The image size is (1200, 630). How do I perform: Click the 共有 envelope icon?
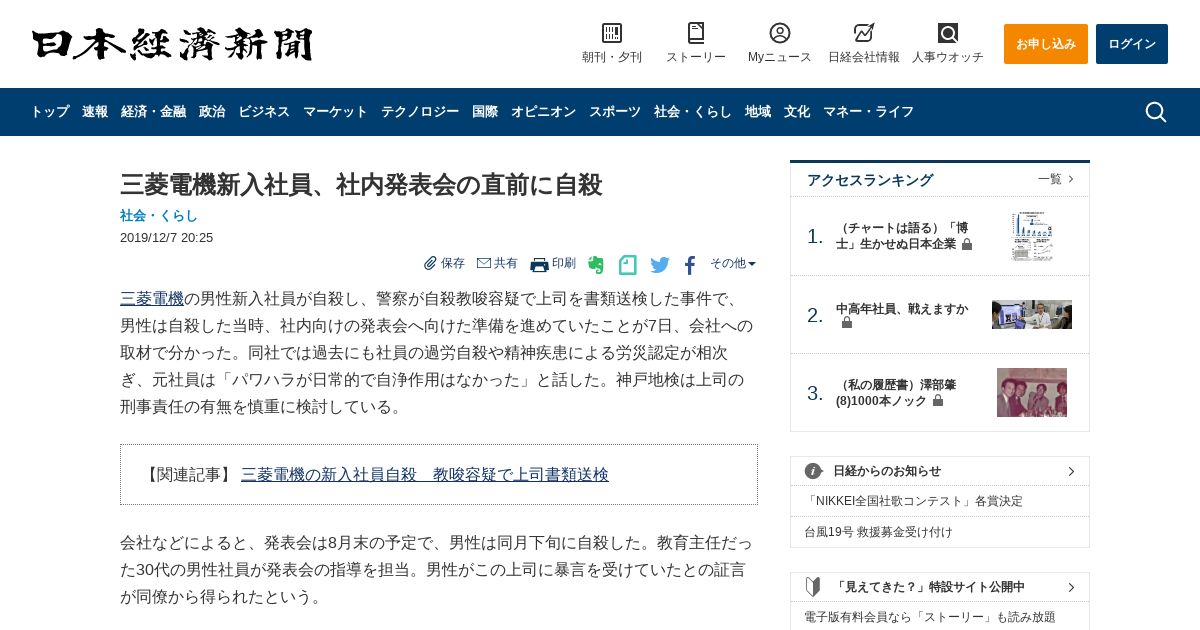click(x=484, y=263)
